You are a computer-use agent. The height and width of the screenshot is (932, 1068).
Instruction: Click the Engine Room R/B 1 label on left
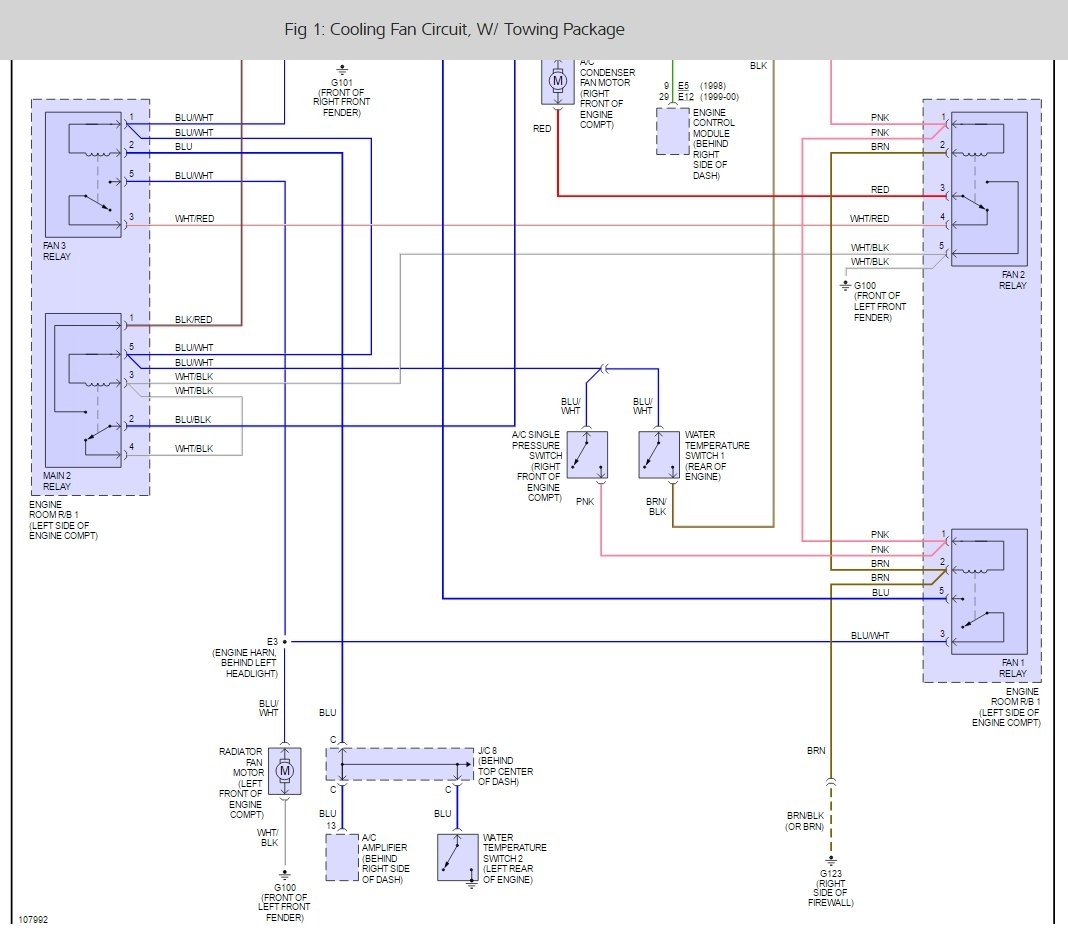(x=63, y=521)
